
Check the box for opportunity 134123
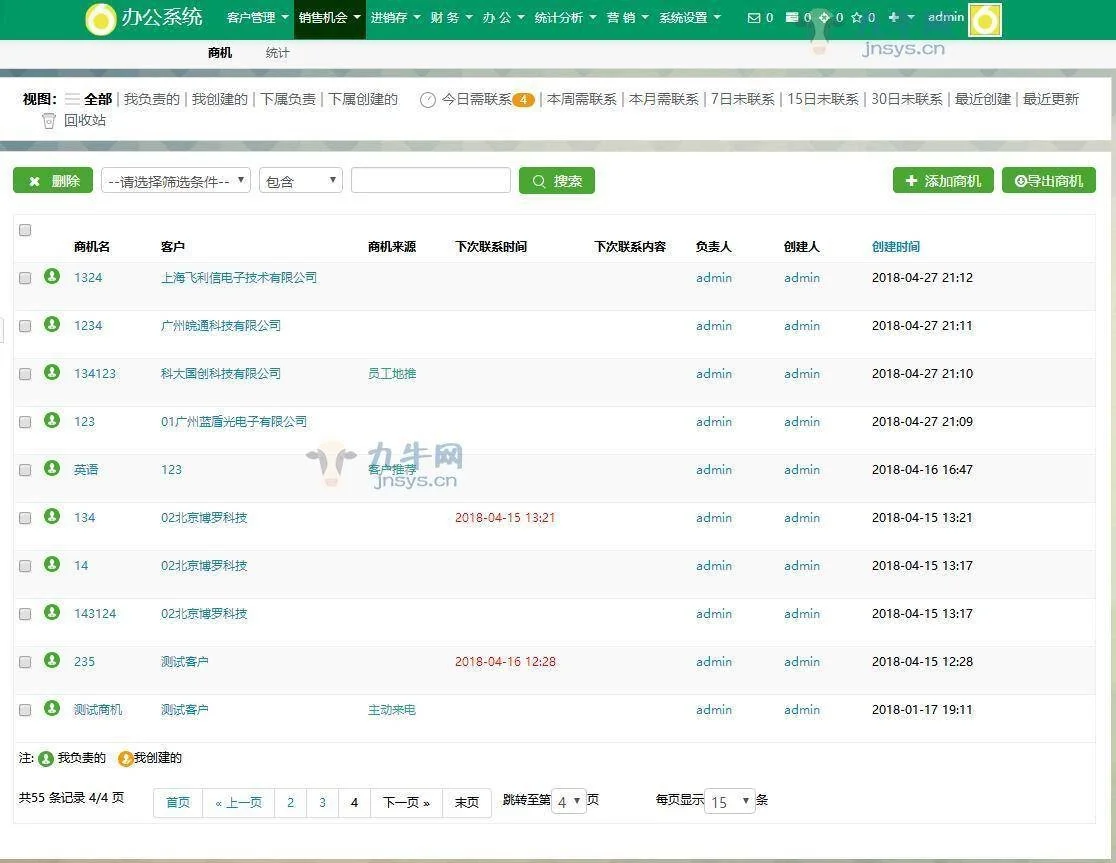click(25, 374)
